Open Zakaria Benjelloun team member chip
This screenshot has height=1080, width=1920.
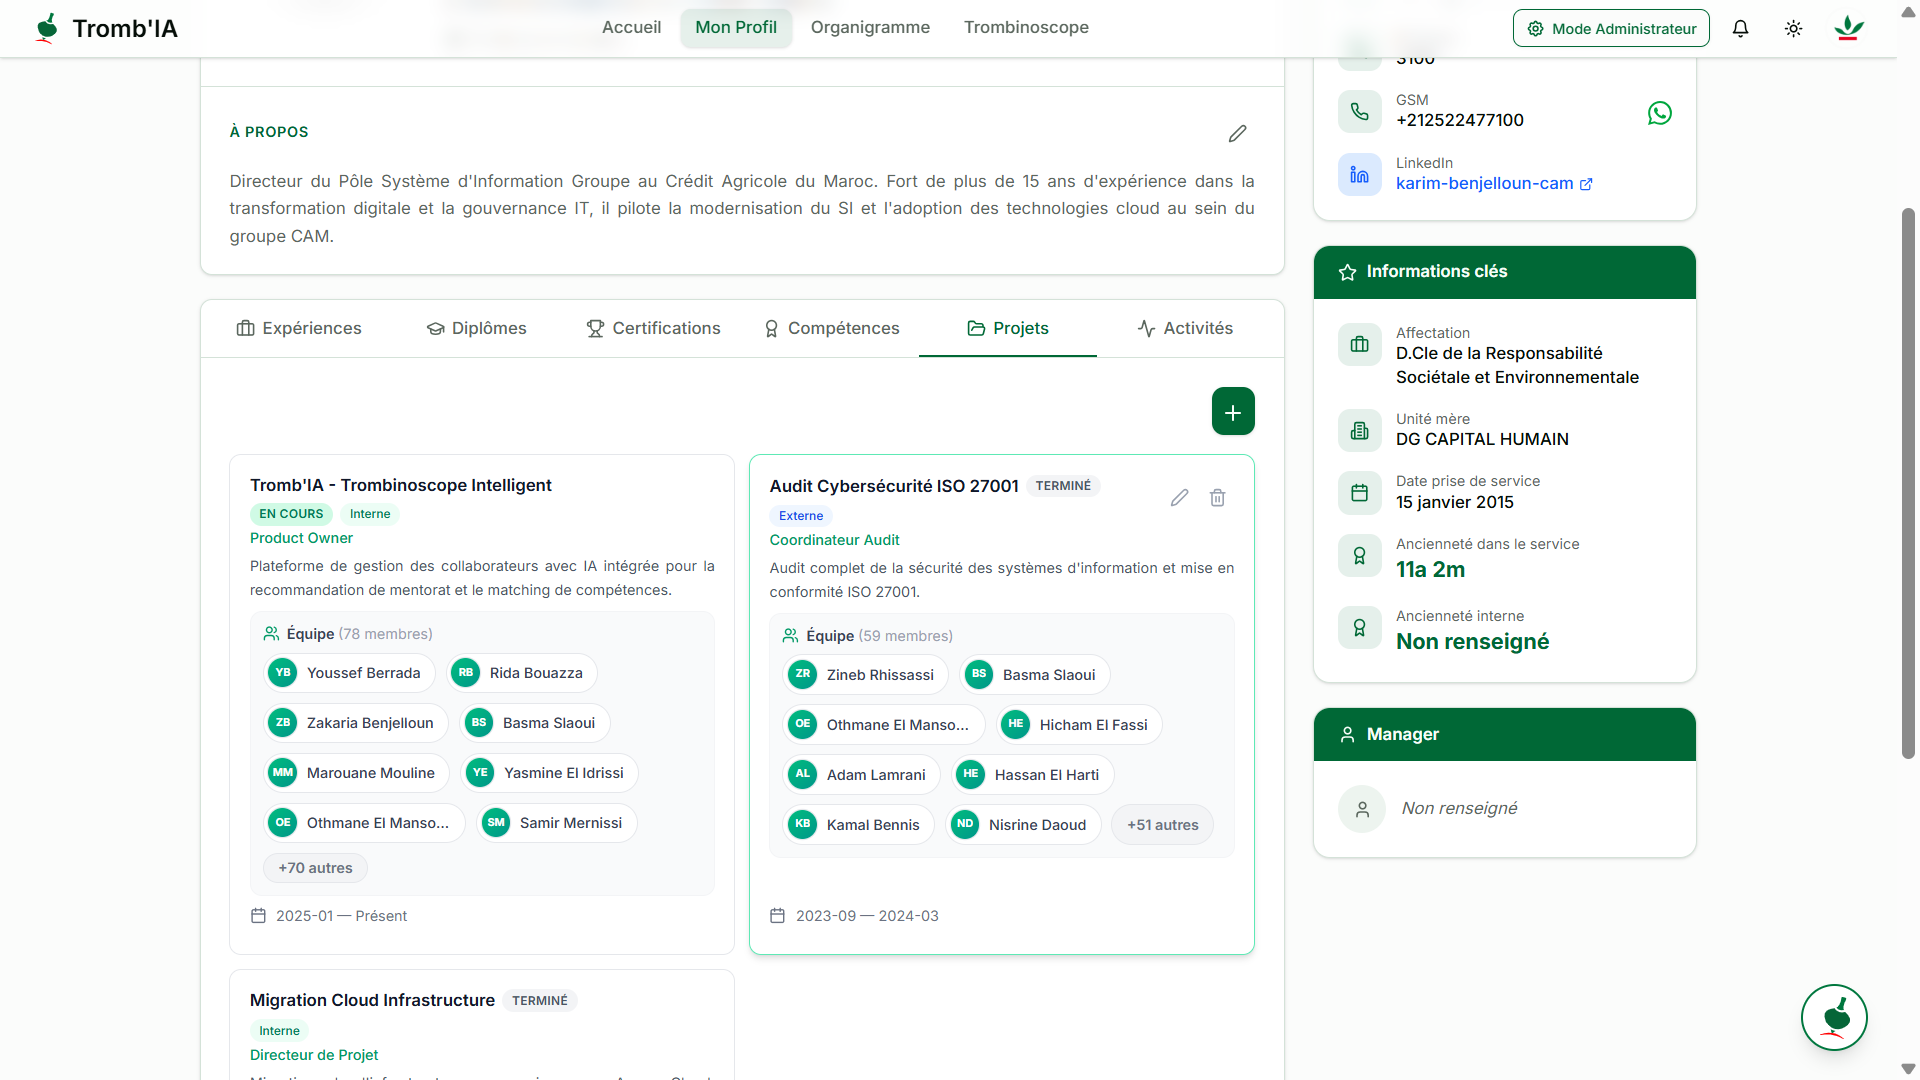coord(355,723)
